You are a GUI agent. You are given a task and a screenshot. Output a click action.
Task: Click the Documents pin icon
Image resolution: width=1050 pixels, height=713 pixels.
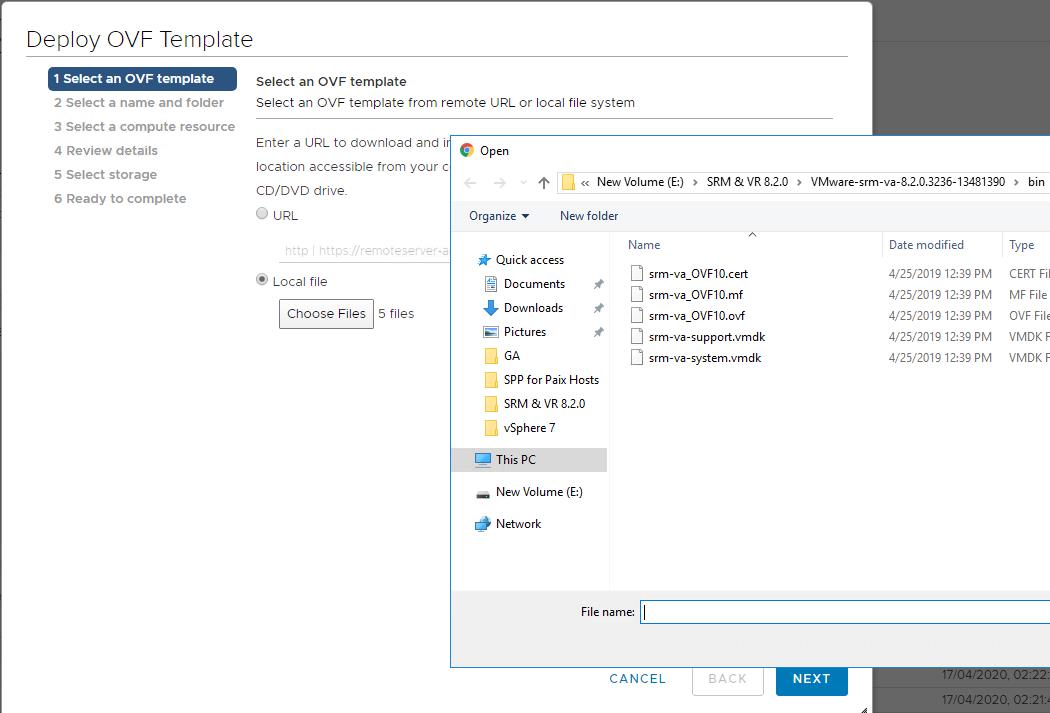[x=599, y=285]
